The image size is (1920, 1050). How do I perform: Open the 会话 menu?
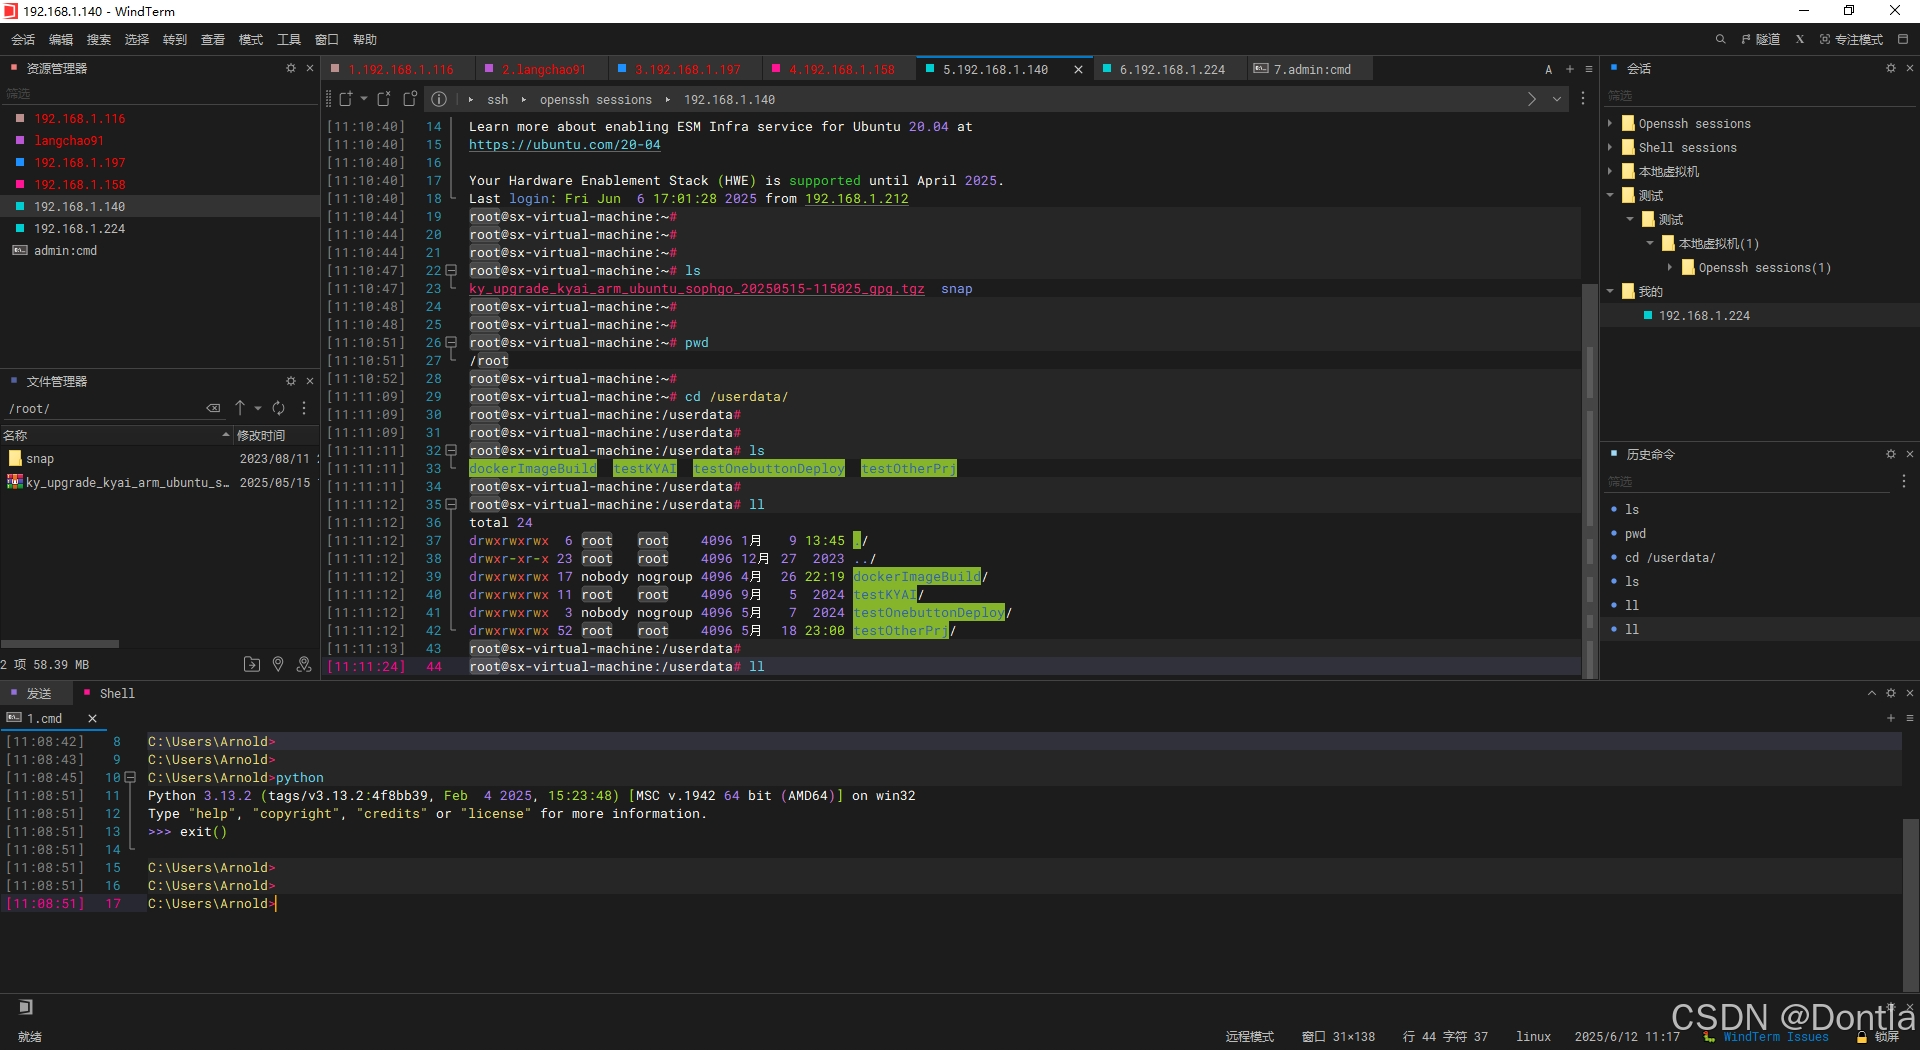point(23,39)
